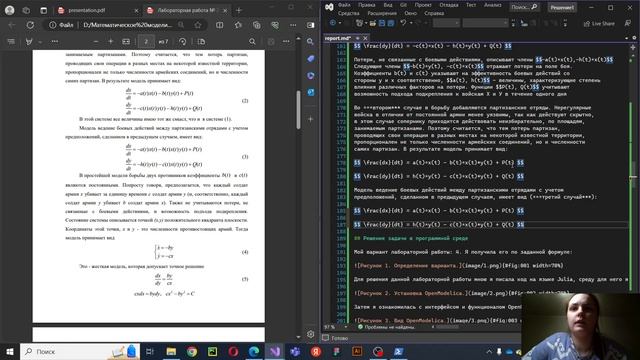The width and height of the screenshot is (640, 360).
Task: Open the Вид menu
Action: [388, 5]
